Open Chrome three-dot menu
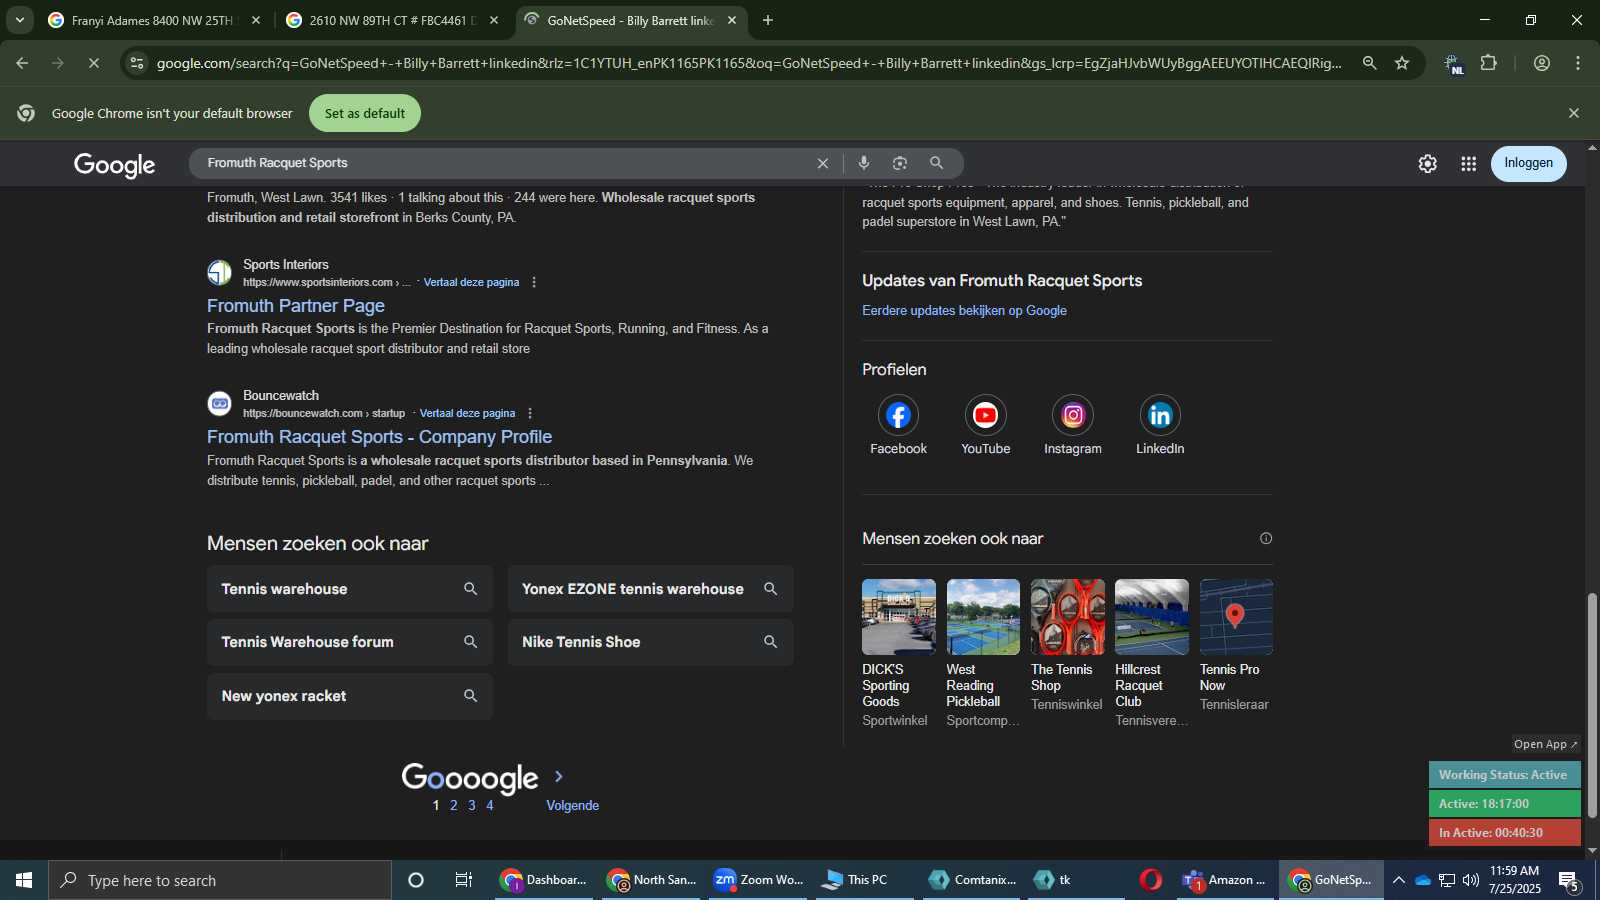 (x=1578, y=63)
